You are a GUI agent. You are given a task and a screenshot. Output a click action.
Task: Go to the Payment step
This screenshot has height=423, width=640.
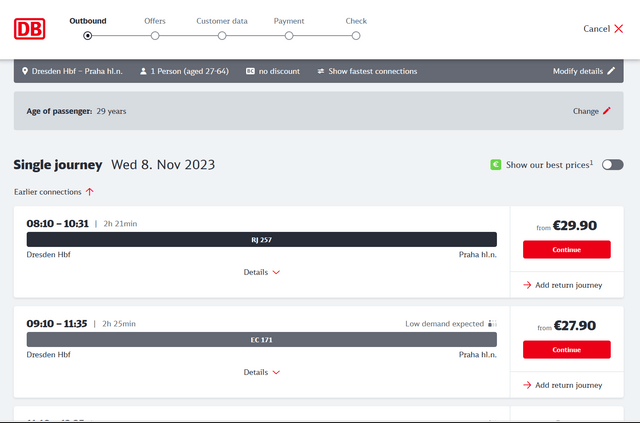pyautogui.click(x=289, y=36)
